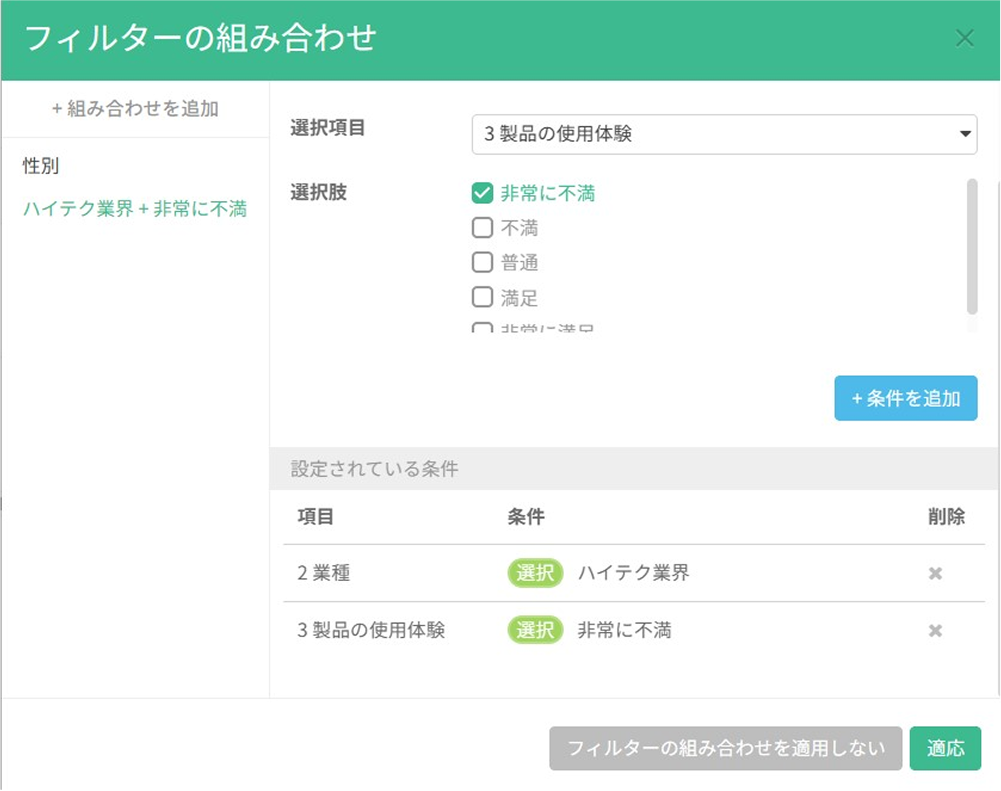Screen dimensions: 1001x791
Task: Click the 選択 badge next to 非常に不満 condition
Action: 535,631
